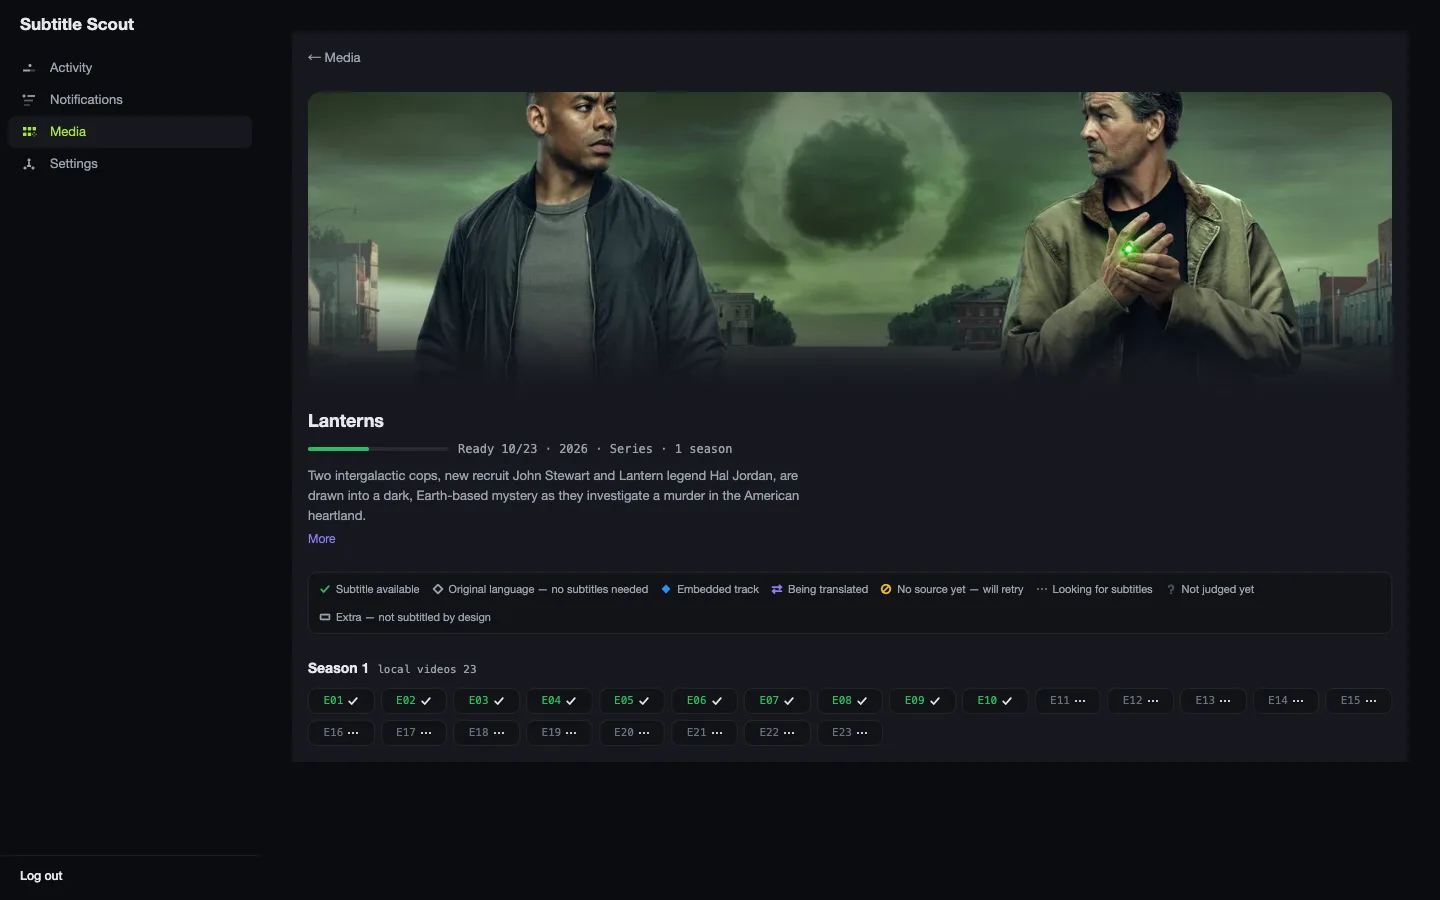Click the 'Ready 10/23' status text
The width and height of the screenshot is (1440, 900).
(x=498, y=449)
